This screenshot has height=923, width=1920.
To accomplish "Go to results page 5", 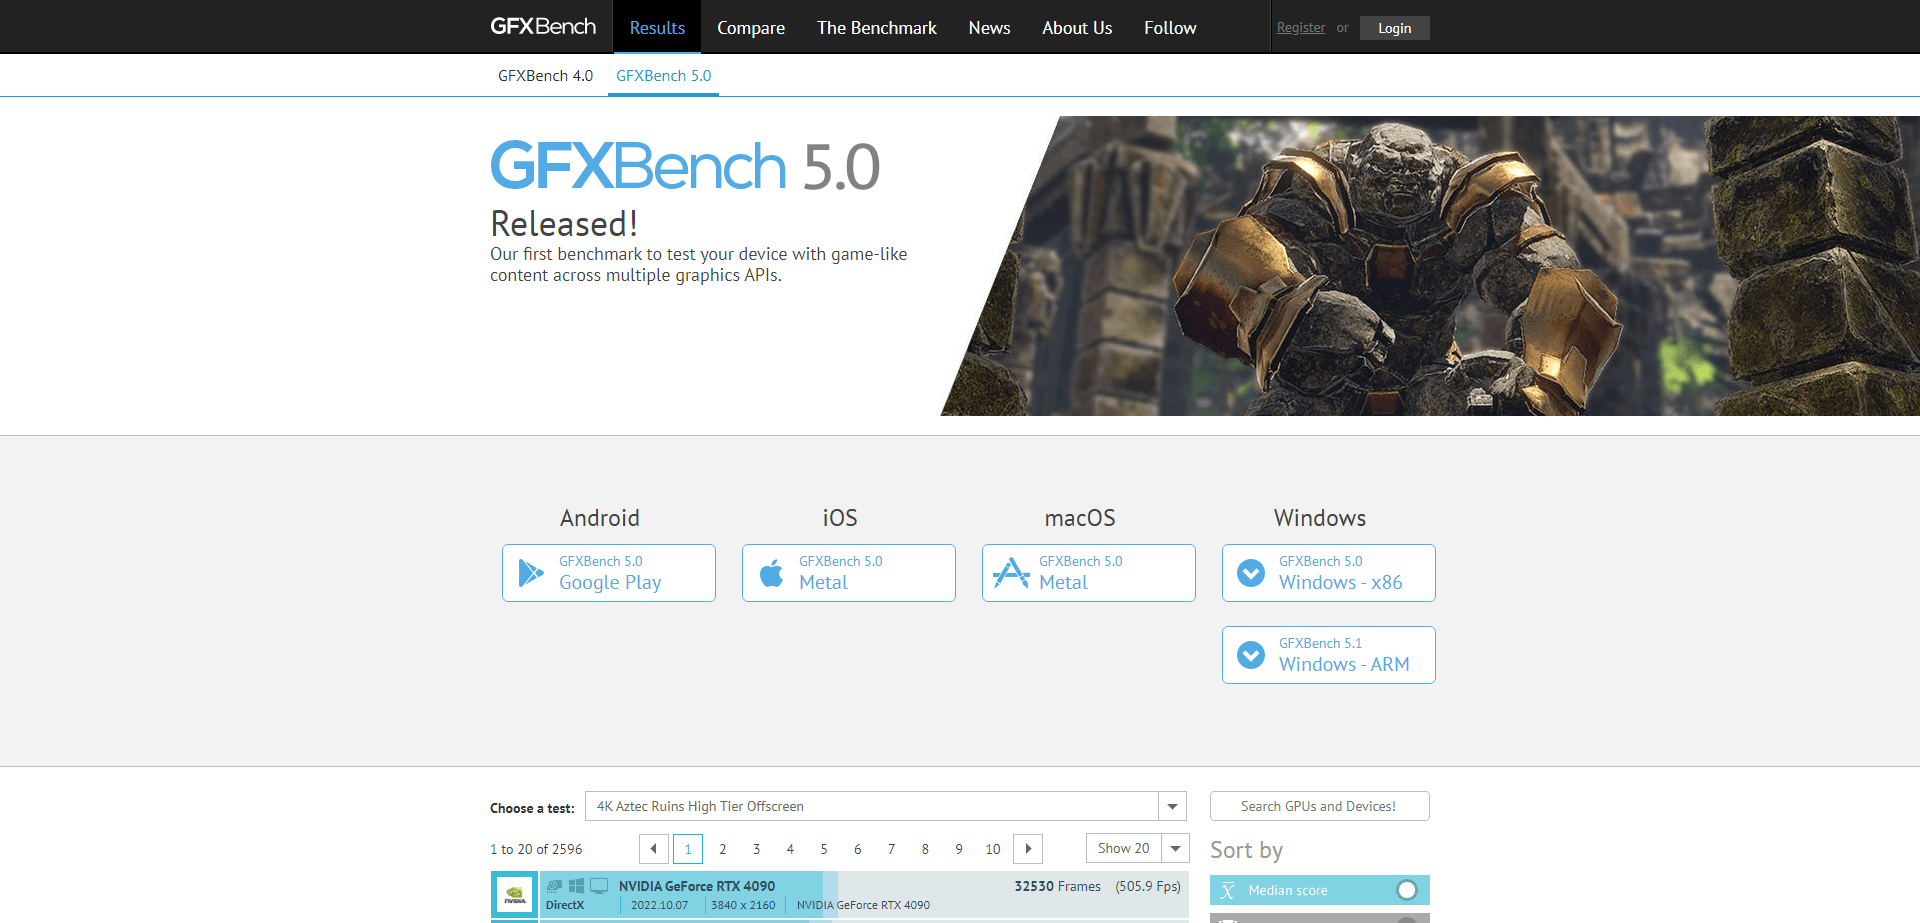I will (824, 848).
